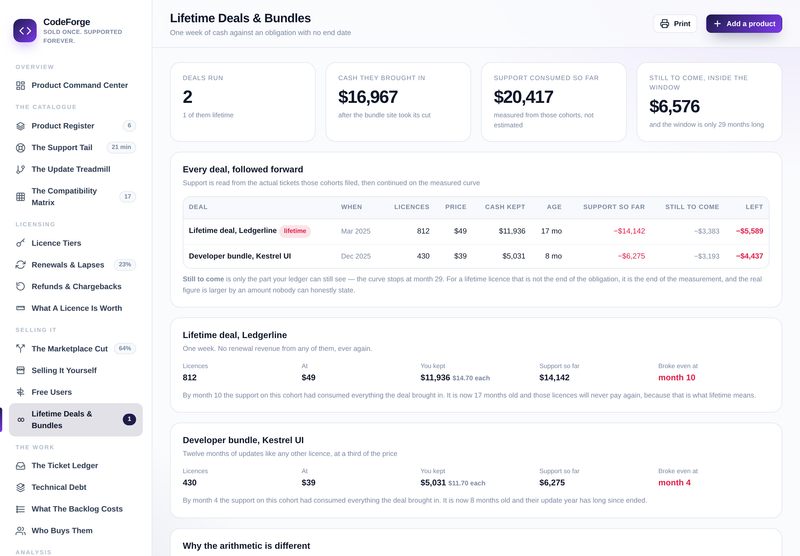Click the Refunds & Chargebacks undo icon
The image size is (800, 556).
tap(20, 287)
